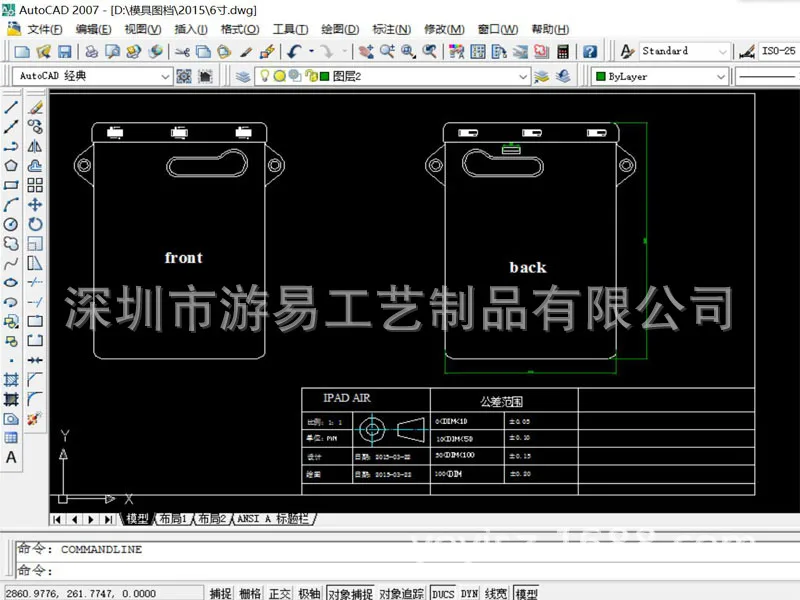800x600 pixels.
Task: Select the Move tool
Action: point(35,205)
